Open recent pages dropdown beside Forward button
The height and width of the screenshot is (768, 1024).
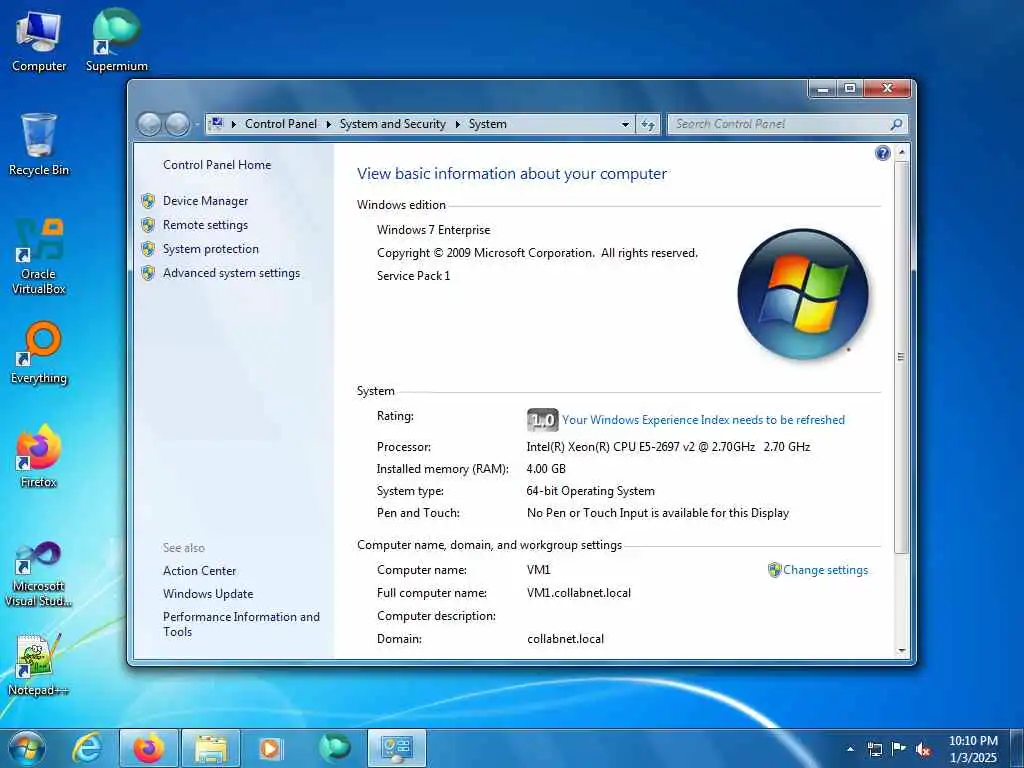point(196,124)
